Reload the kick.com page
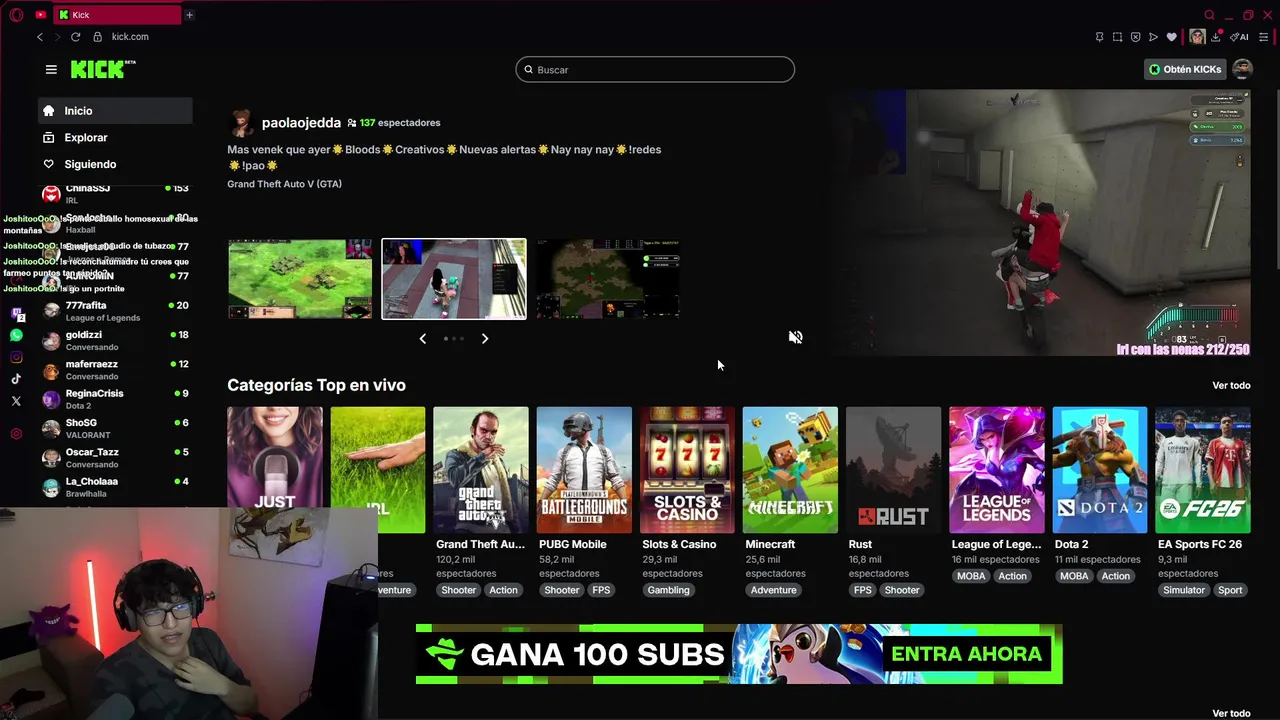Screen dimensions: 1280x720 (75, 37)
